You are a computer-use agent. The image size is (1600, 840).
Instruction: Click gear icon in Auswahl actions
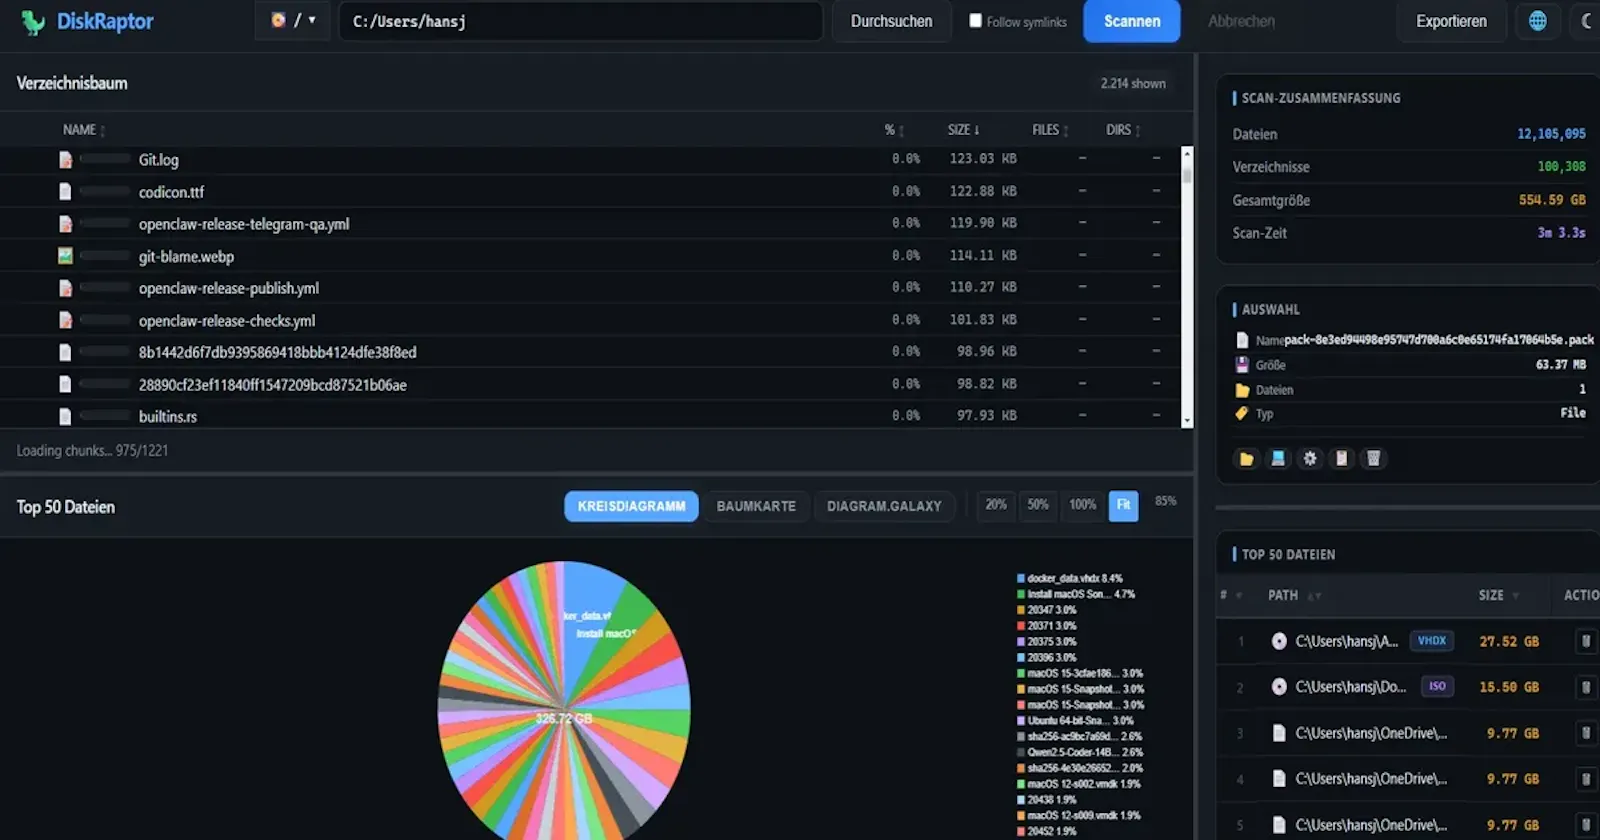click(x=1310, y=458)
